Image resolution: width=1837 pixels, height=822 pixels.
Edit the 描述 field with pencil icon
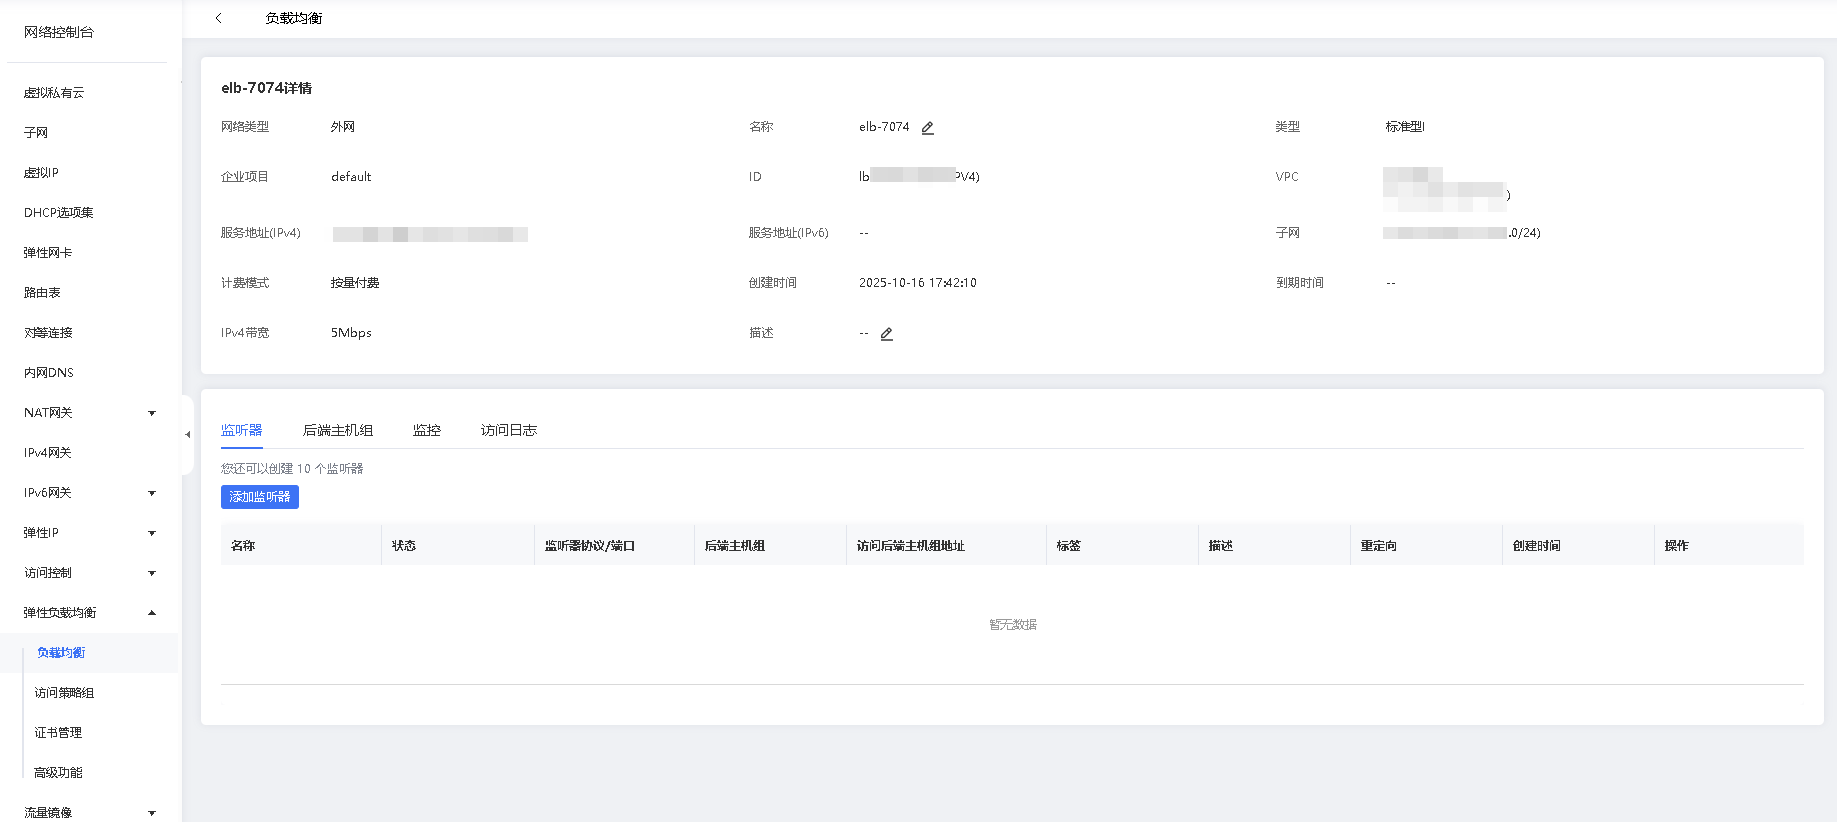[x=886, y=334]
